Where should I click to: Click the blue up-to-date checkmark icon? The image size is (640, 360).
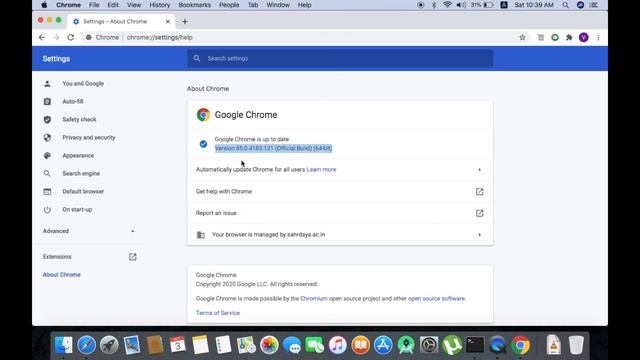coord(203,144)
